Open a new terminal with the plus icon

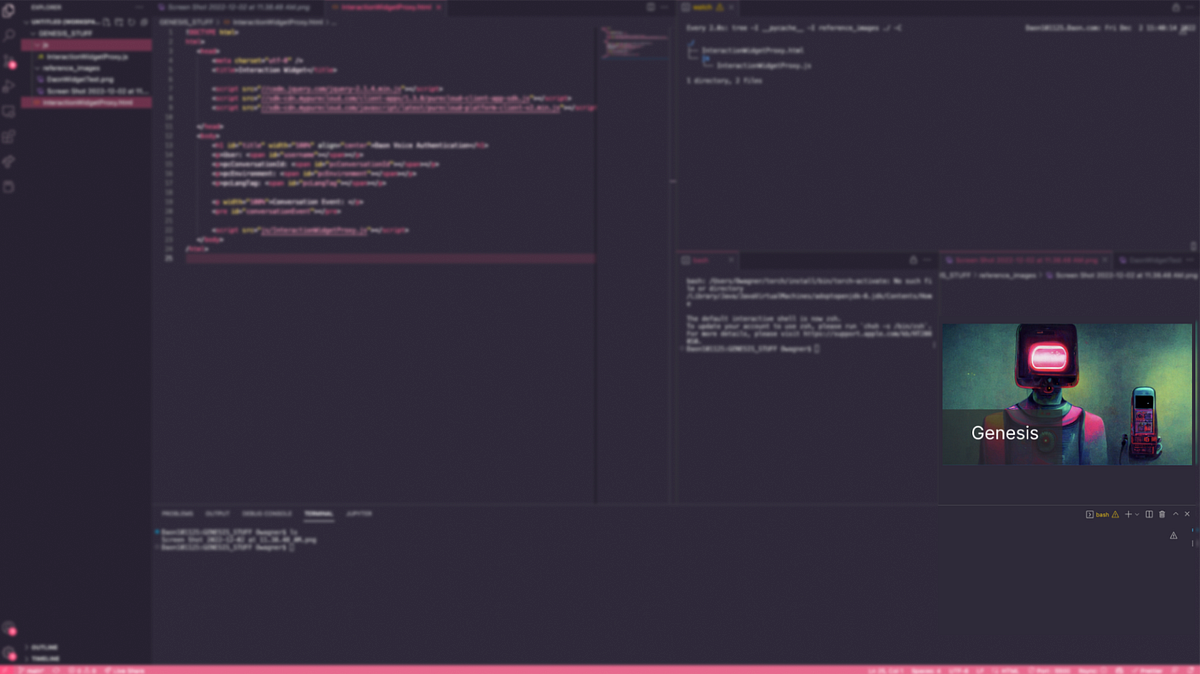tap(1128, 513)
